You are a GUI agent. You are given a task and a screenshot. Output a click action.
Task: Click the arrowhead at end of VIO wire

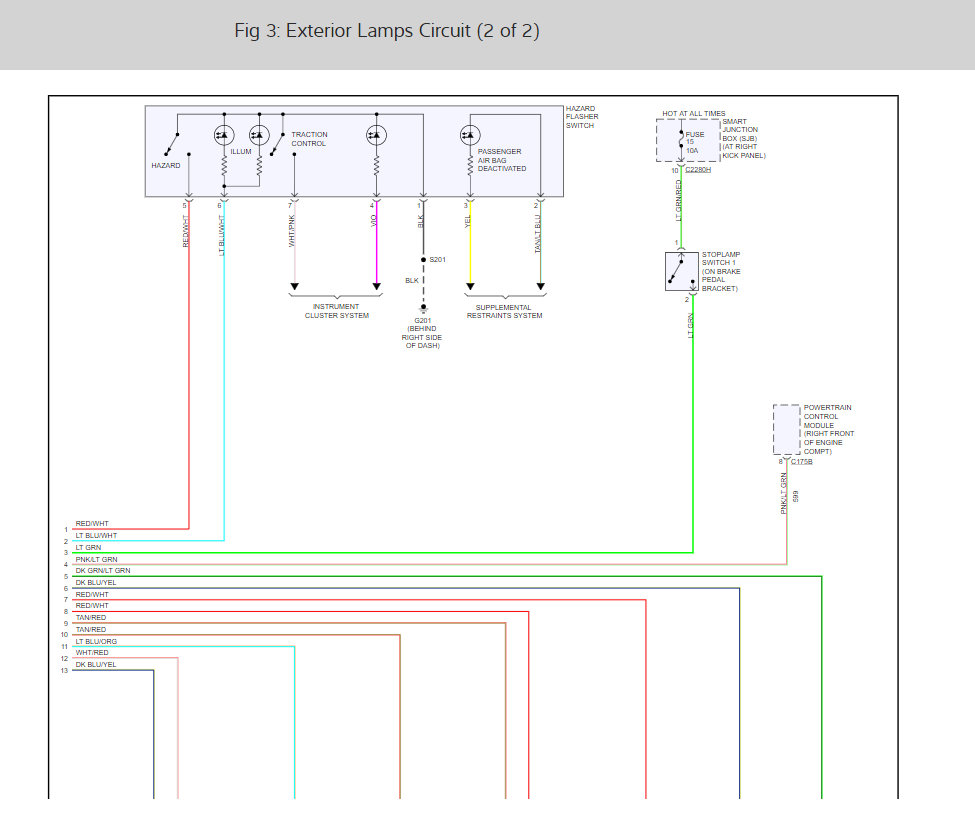(x=376, y=287)
